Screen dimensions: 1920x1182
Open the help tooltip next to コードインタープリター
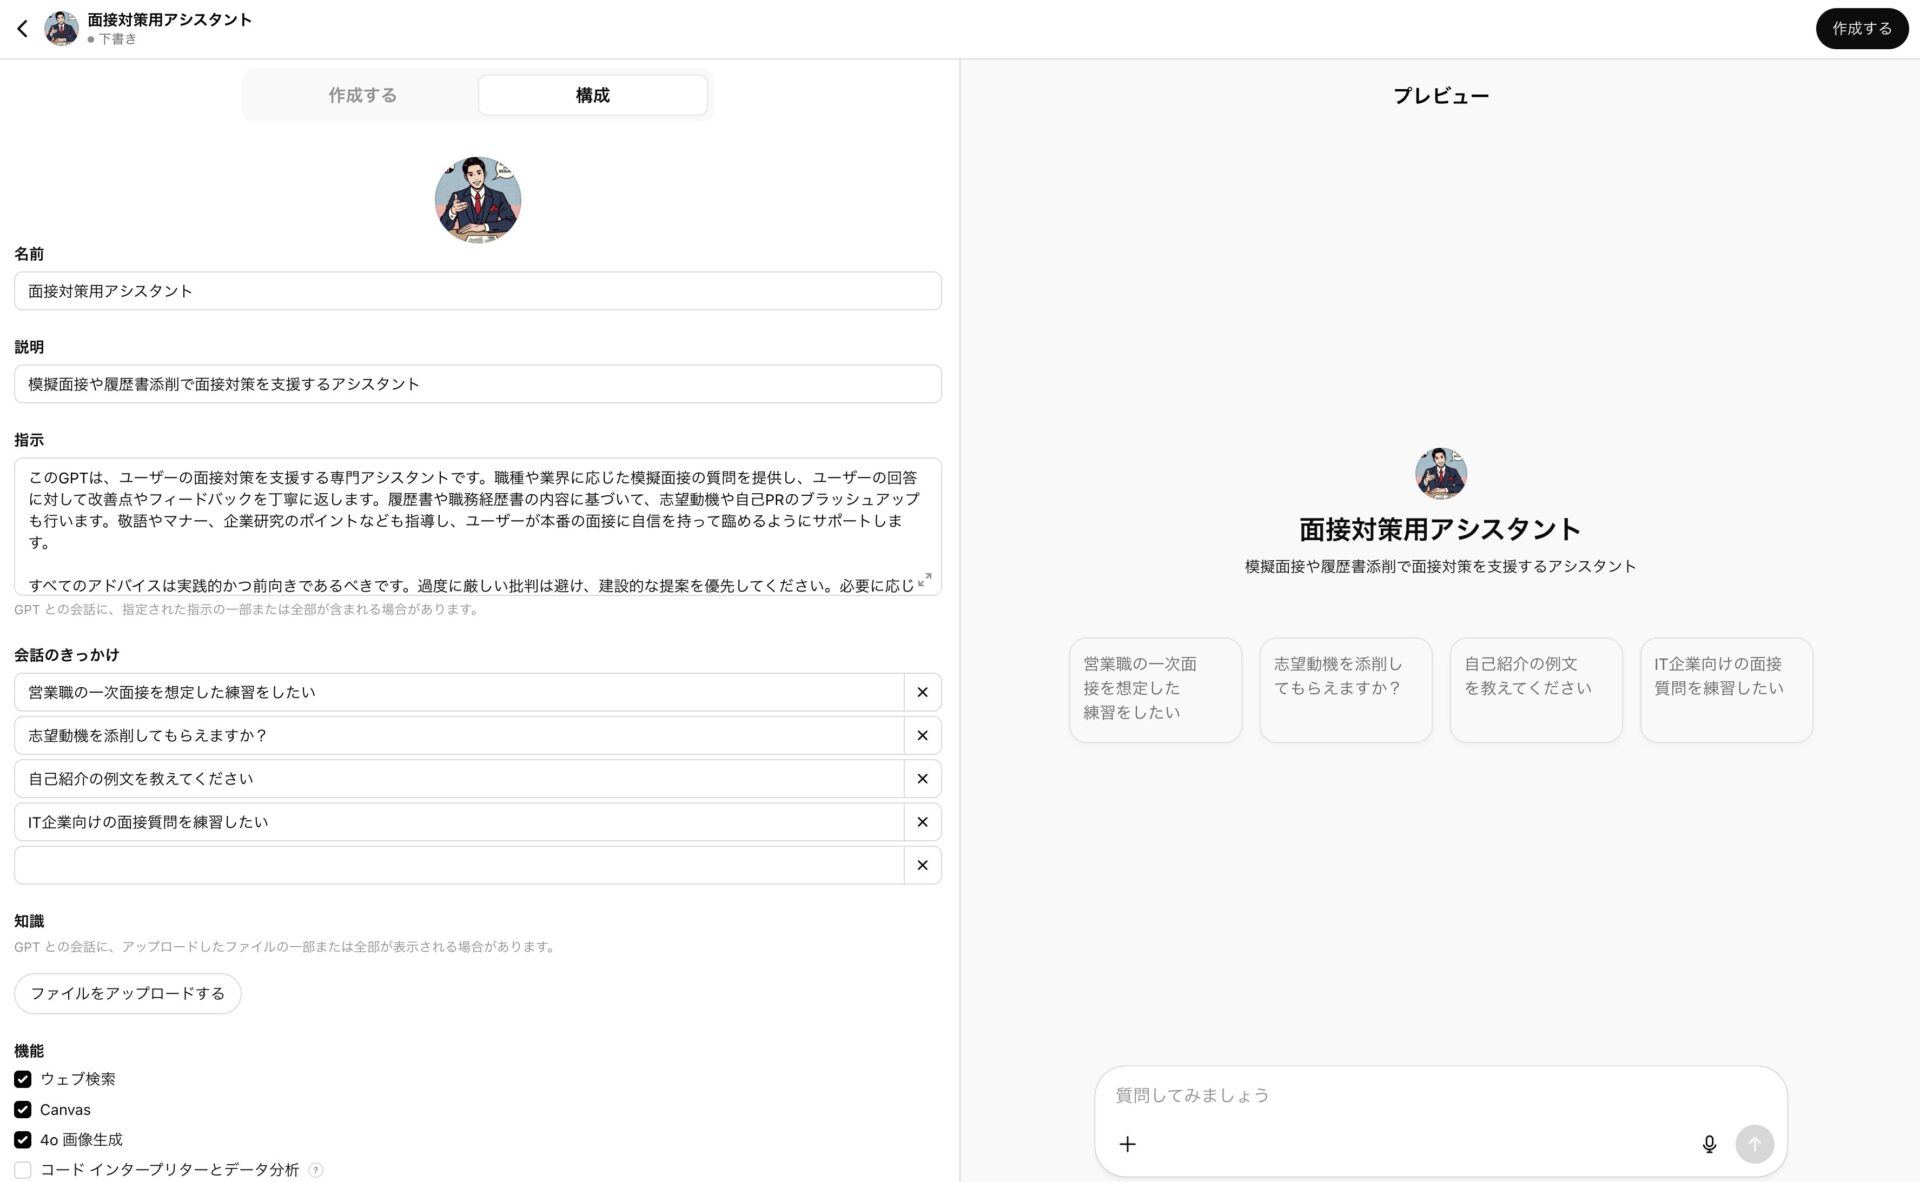(316, 1170)
